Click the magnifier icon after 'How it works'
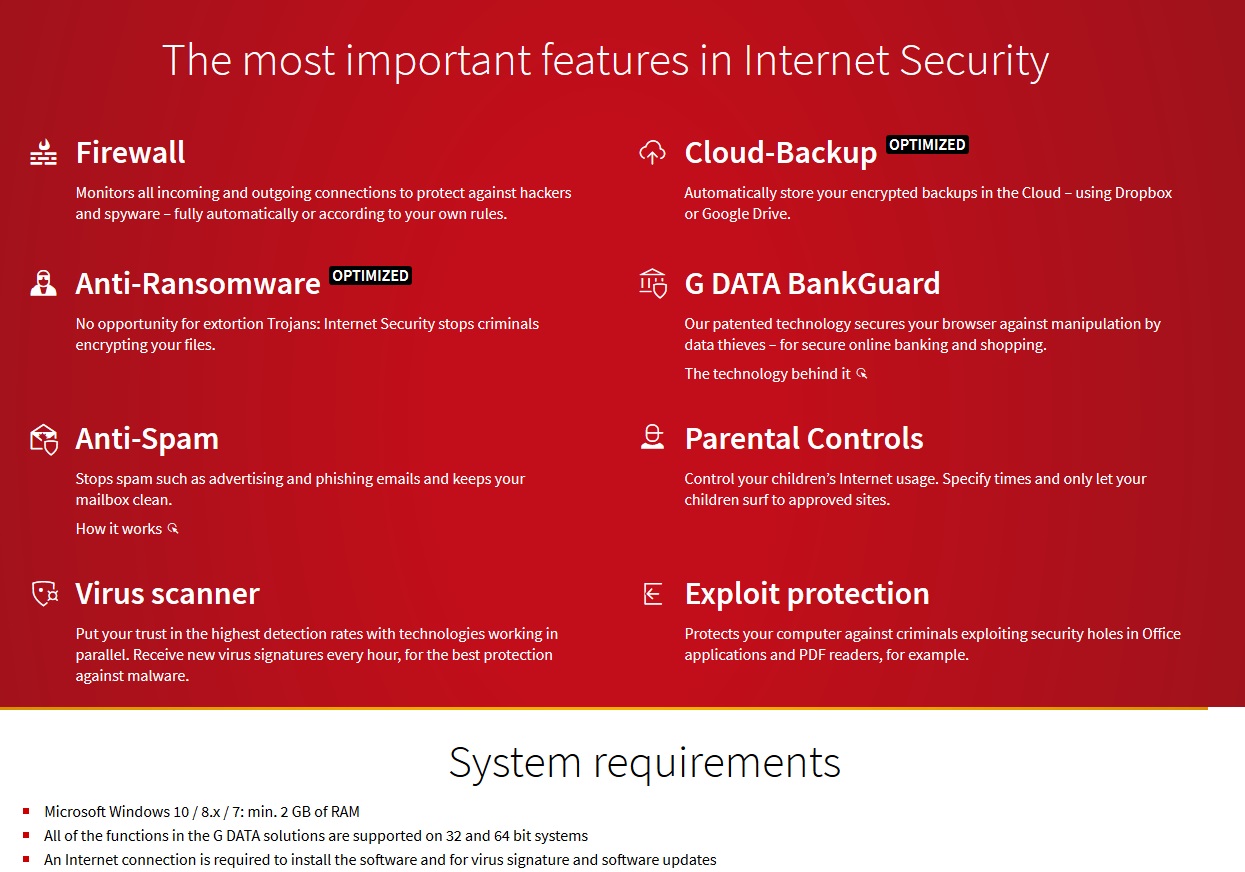1245x872 pixels. (173, 529)
